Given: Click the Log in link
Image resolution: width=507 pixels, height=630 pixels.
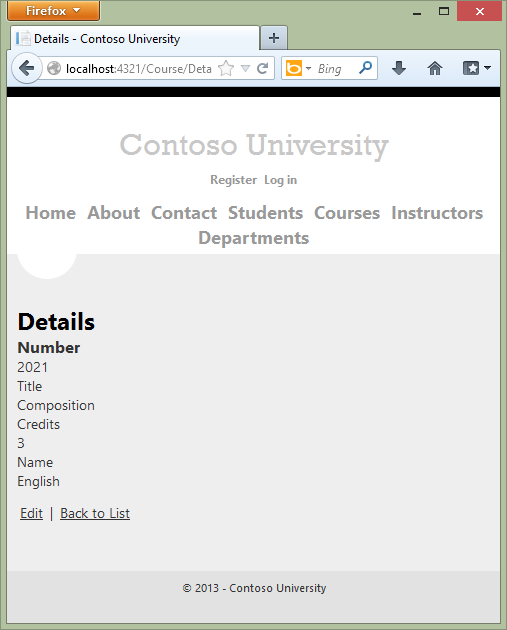Looking at the screenshot, I should pyautogui.click(x=280, y=180).
